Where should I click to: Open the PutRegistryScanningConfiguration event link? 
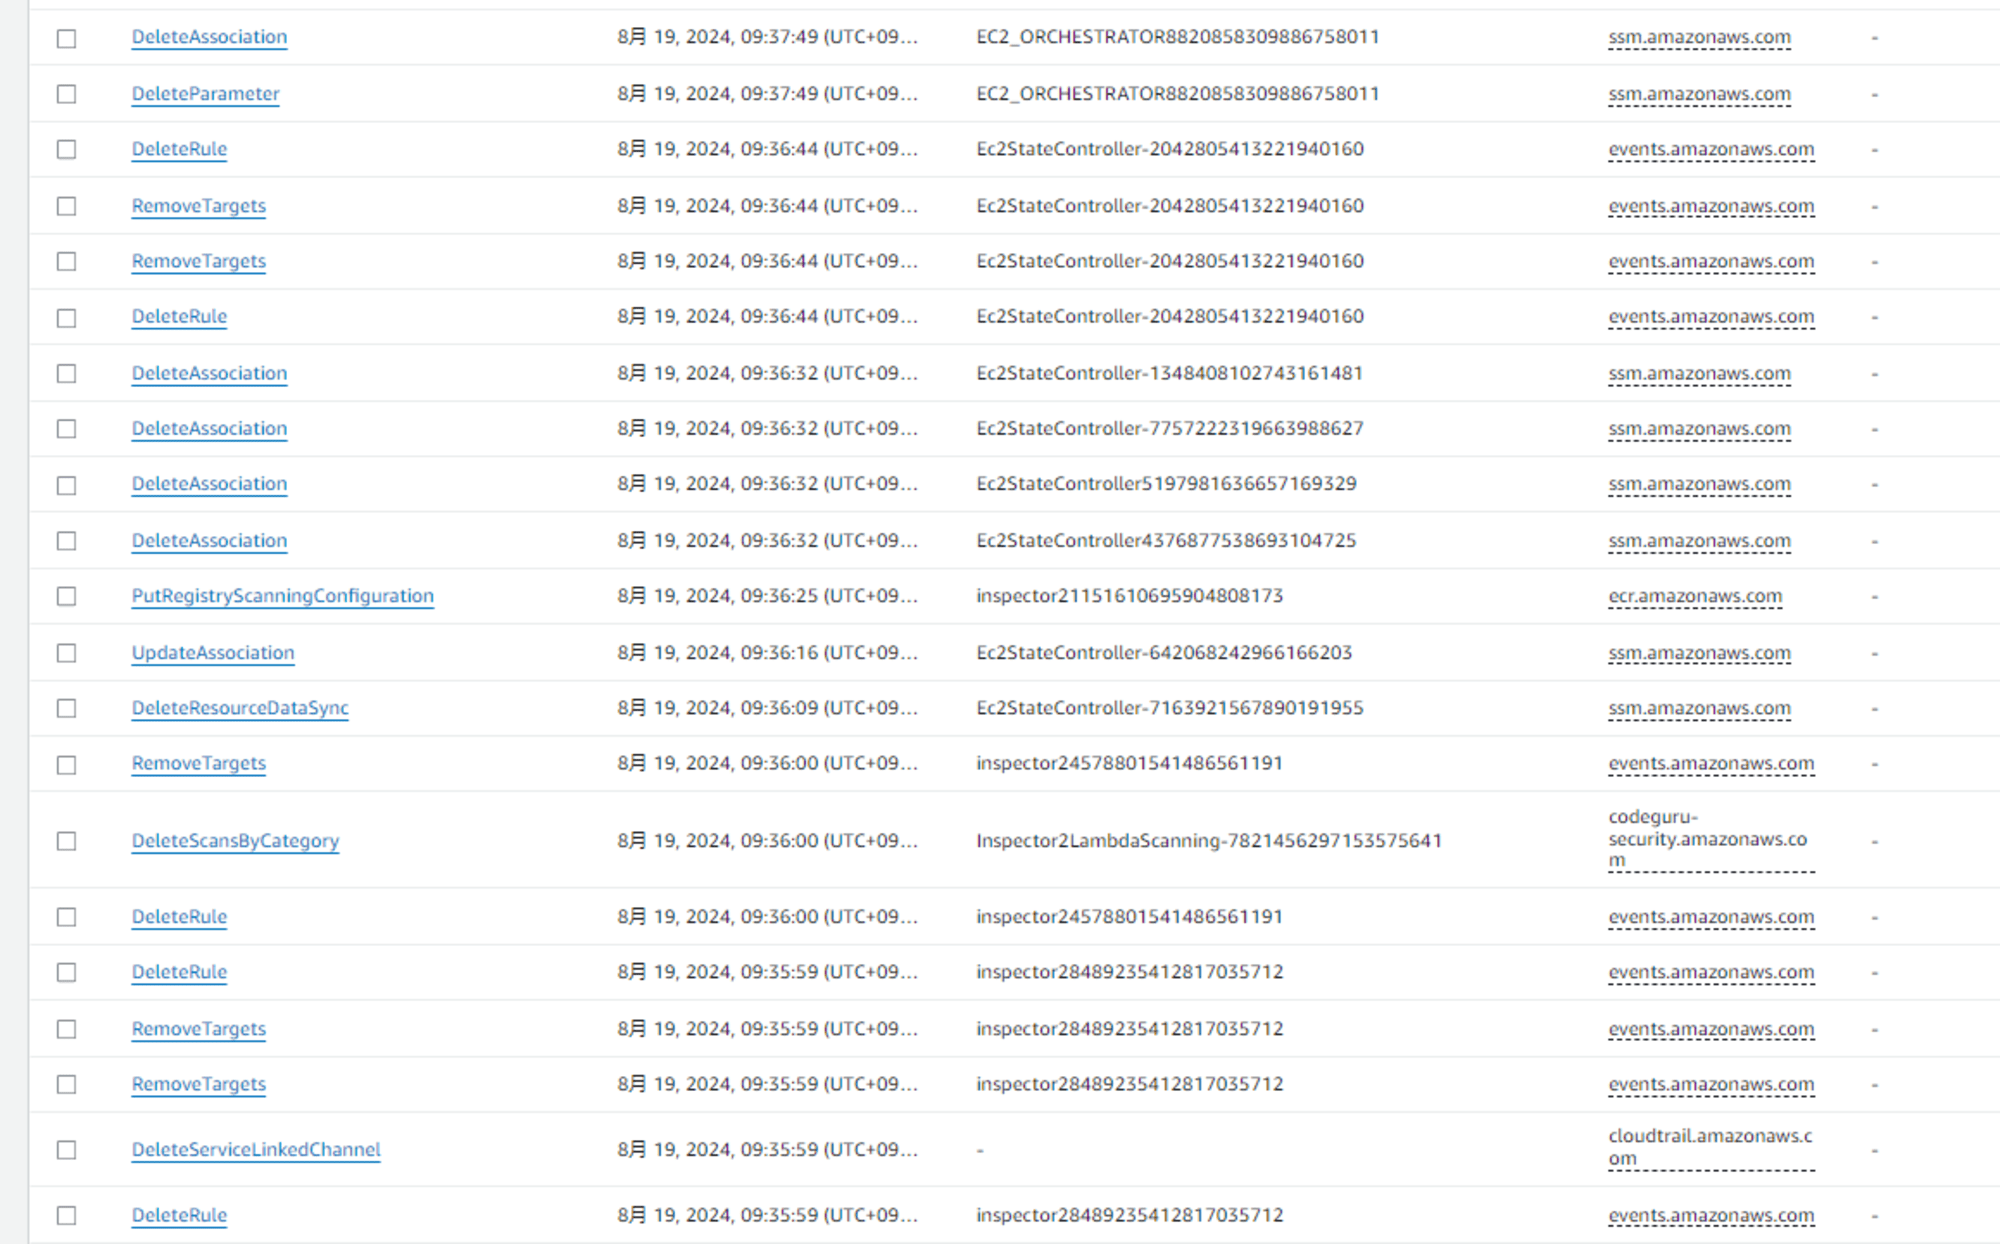pos(283,595)
